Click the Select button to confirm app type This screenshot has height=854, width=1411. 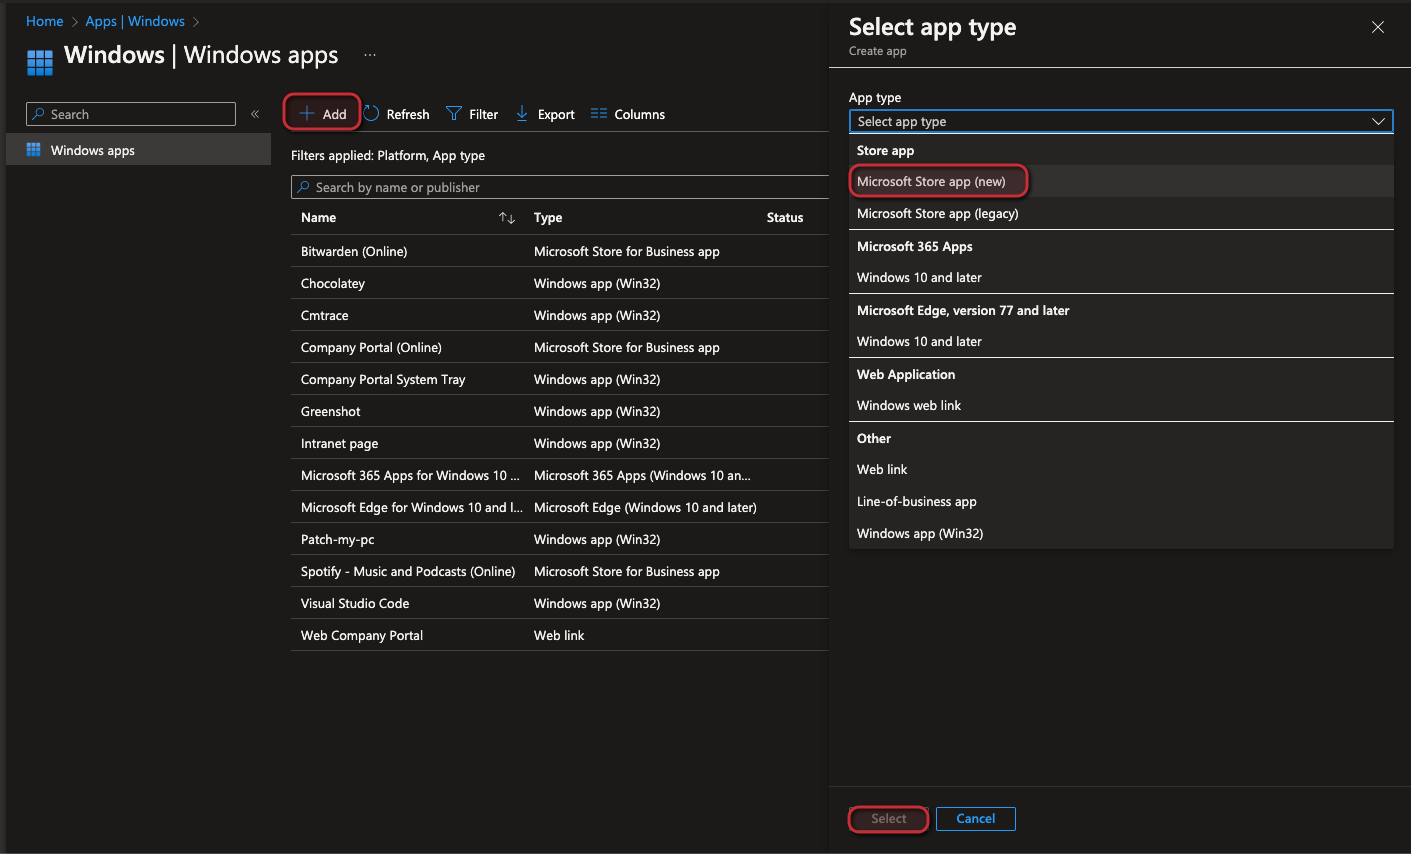[888, 818]
